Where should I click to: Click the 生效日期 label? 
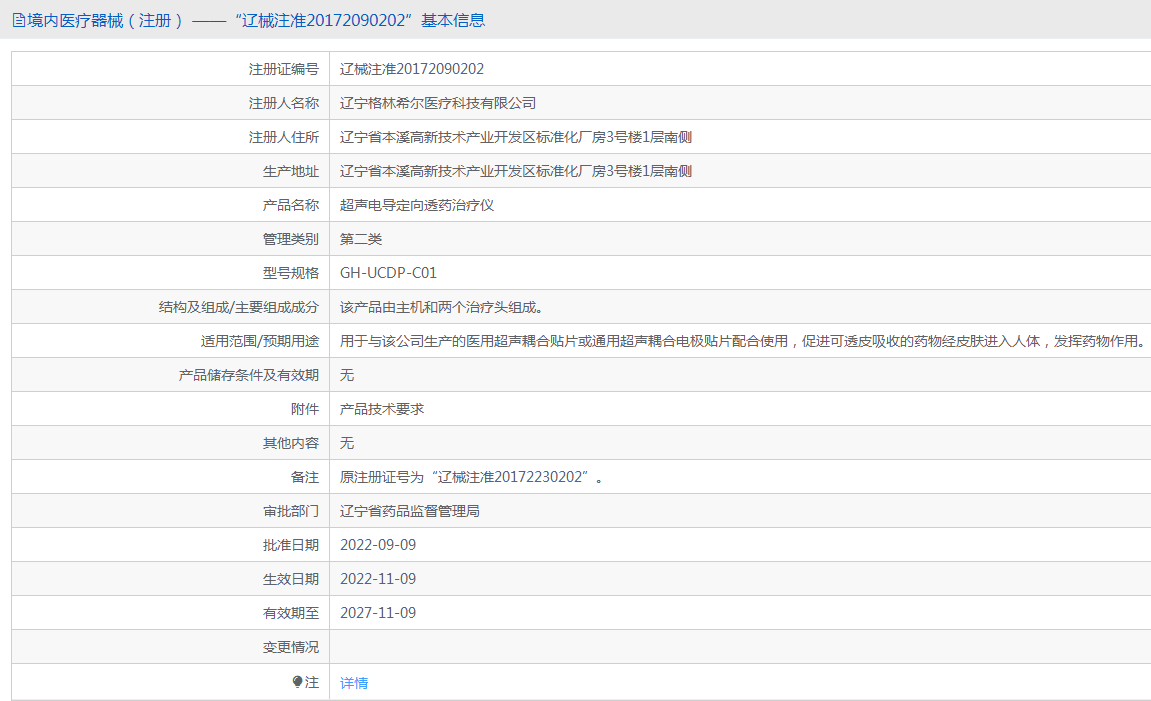pos(291,579)
